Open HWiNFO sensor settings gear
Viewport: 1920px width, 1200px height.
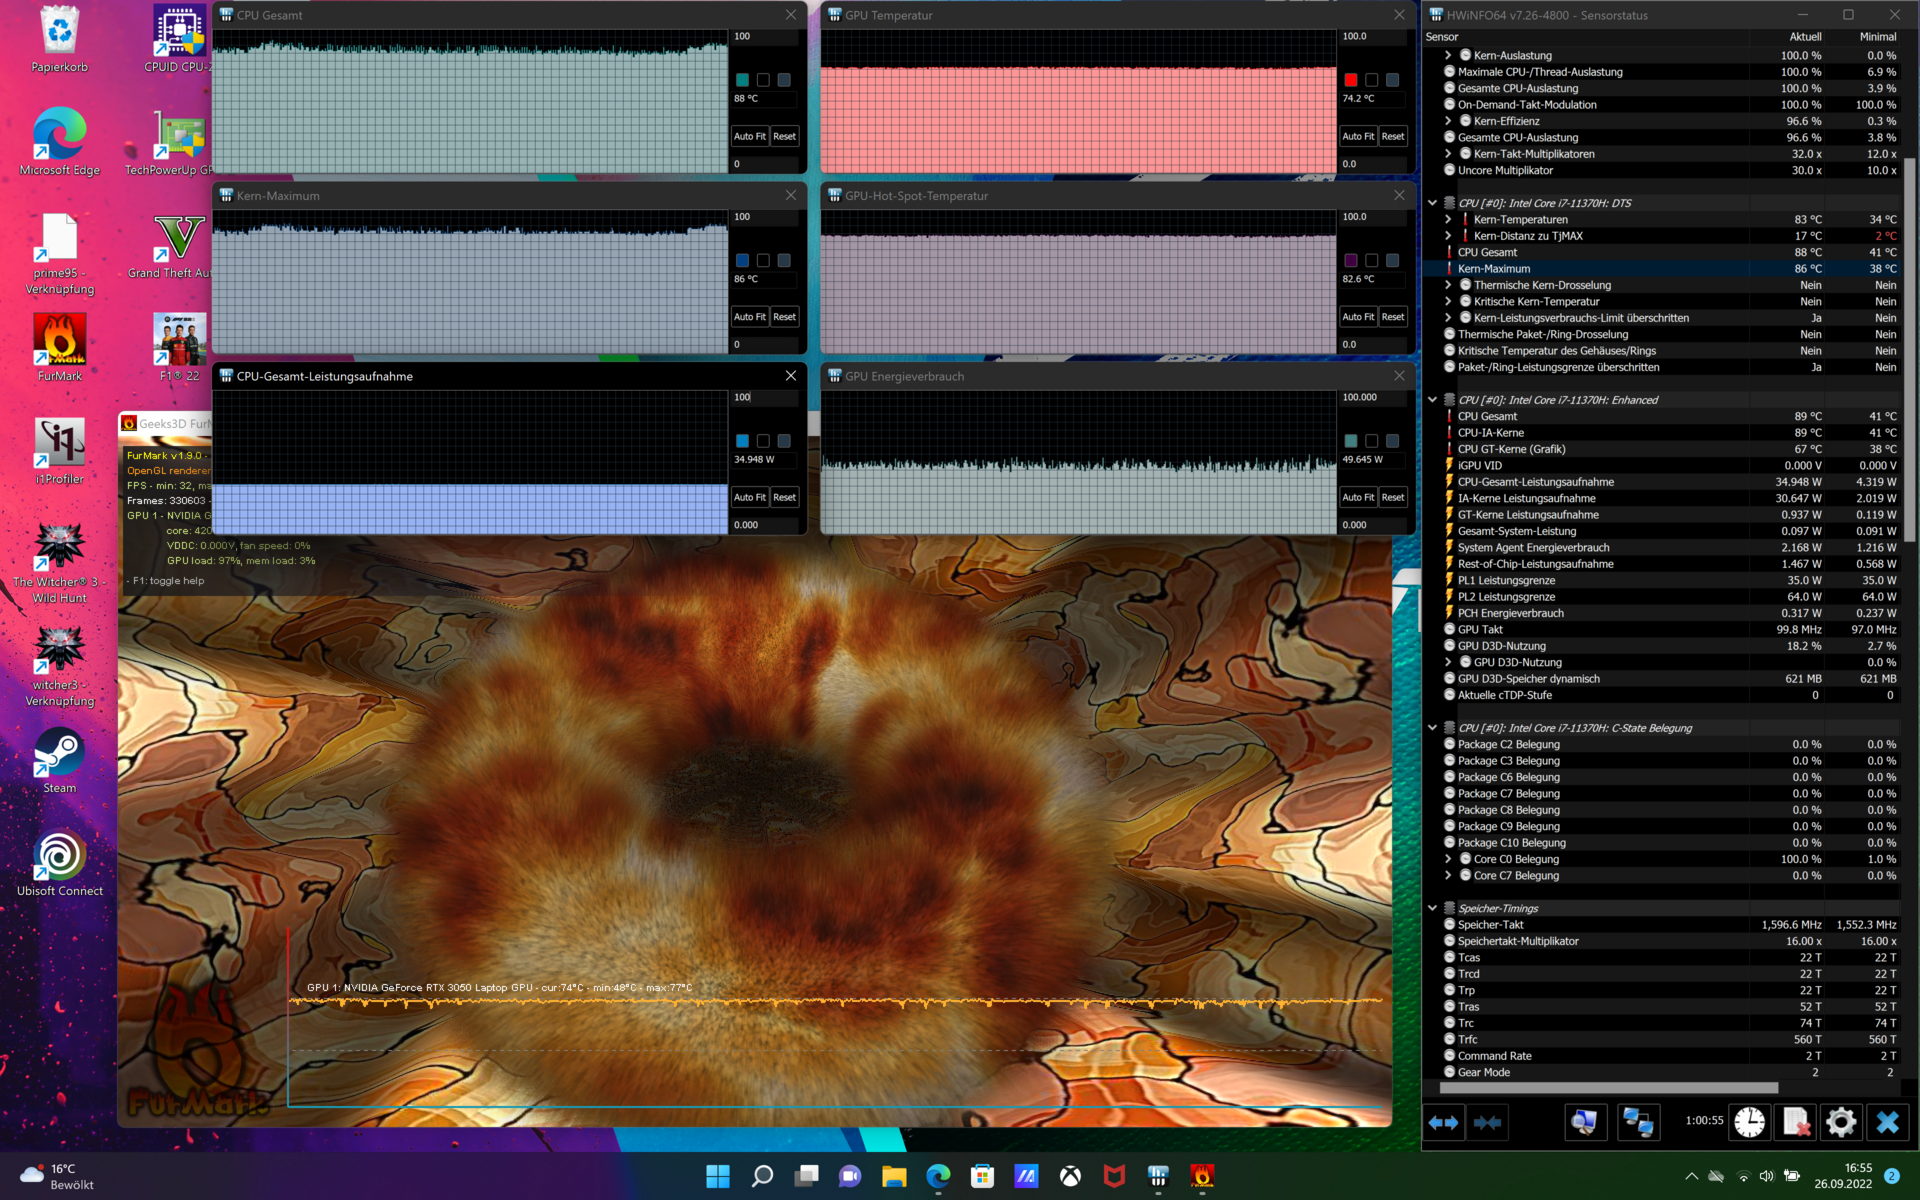[1841, 1122]
